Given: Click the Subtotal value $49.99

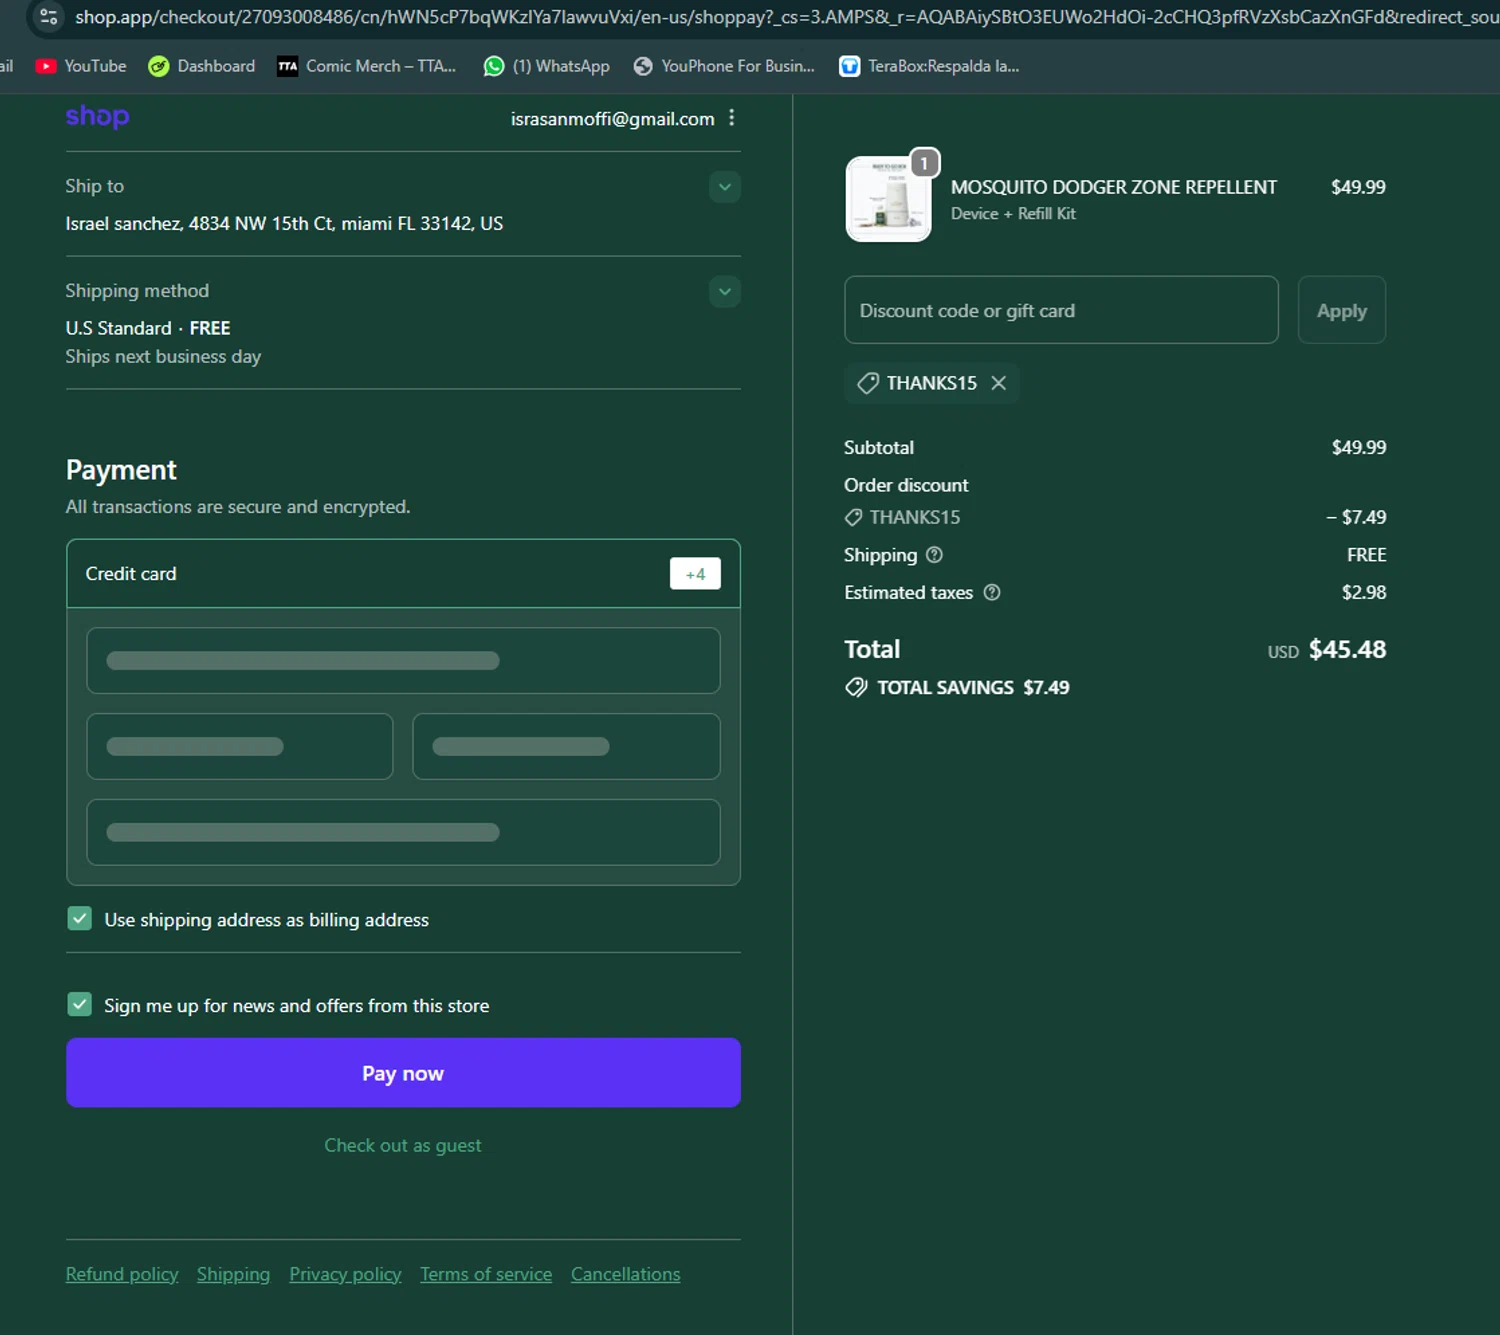Looking at the screenshot, I should pyautogui.click(x=1358, y=447).
